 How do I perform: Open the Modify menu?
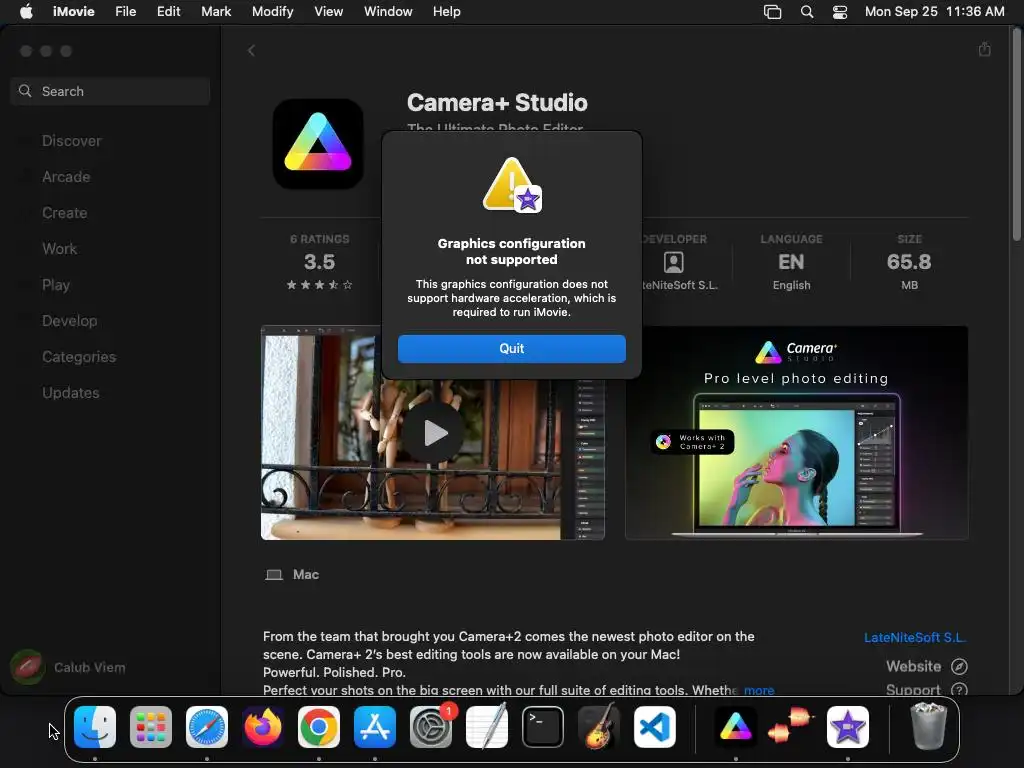[272, 12]
